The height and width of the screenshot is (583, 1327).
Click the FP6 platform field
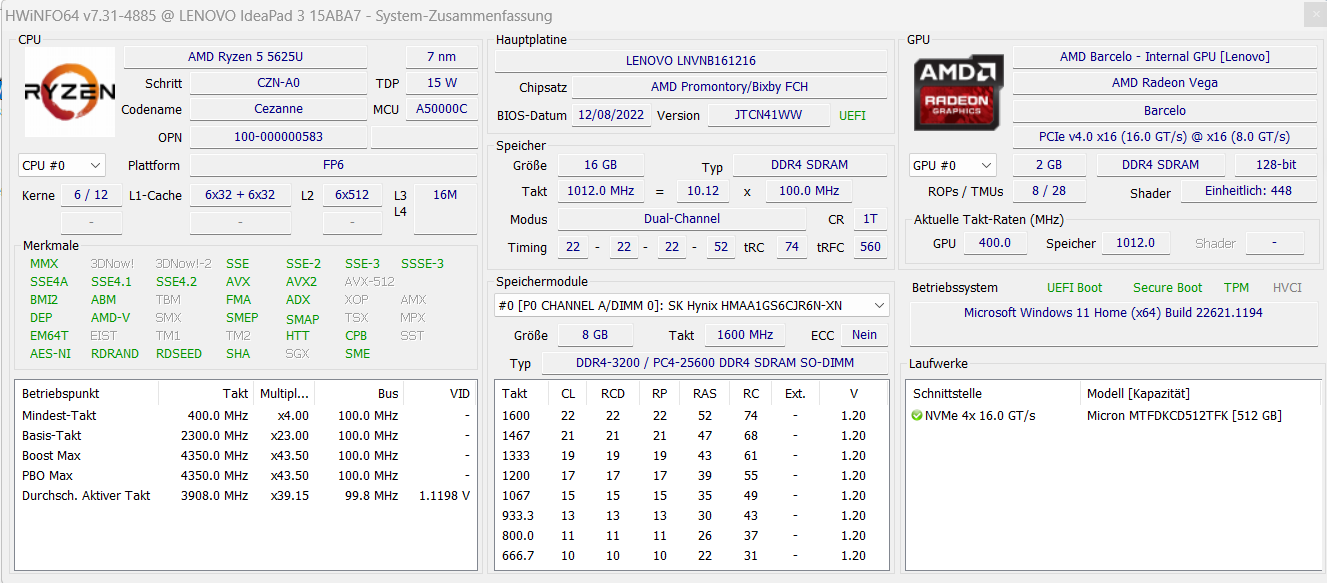pyautogui.click(x=333, y=165)
